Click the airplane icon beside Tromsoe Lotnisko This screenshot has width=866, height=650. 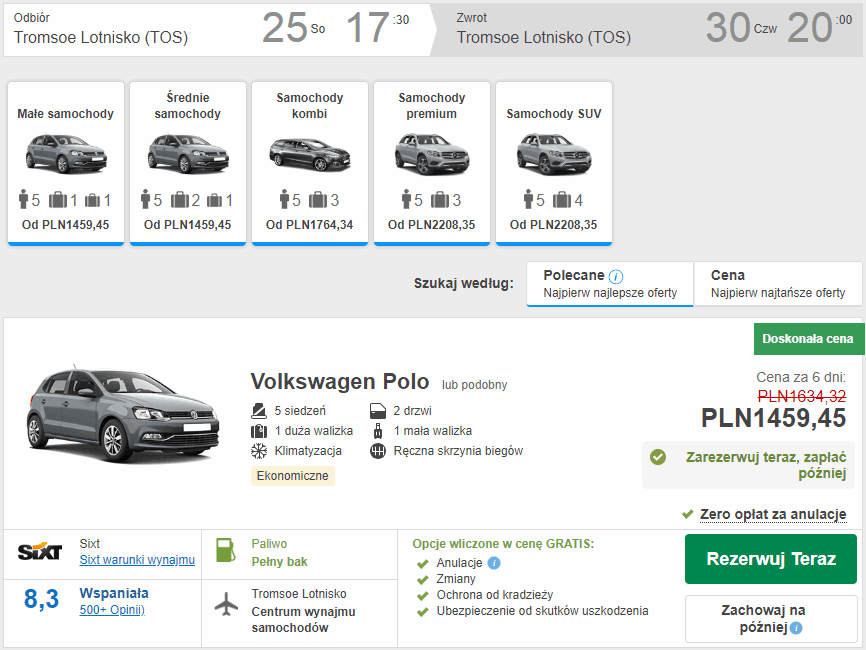[x=226, y=604]
